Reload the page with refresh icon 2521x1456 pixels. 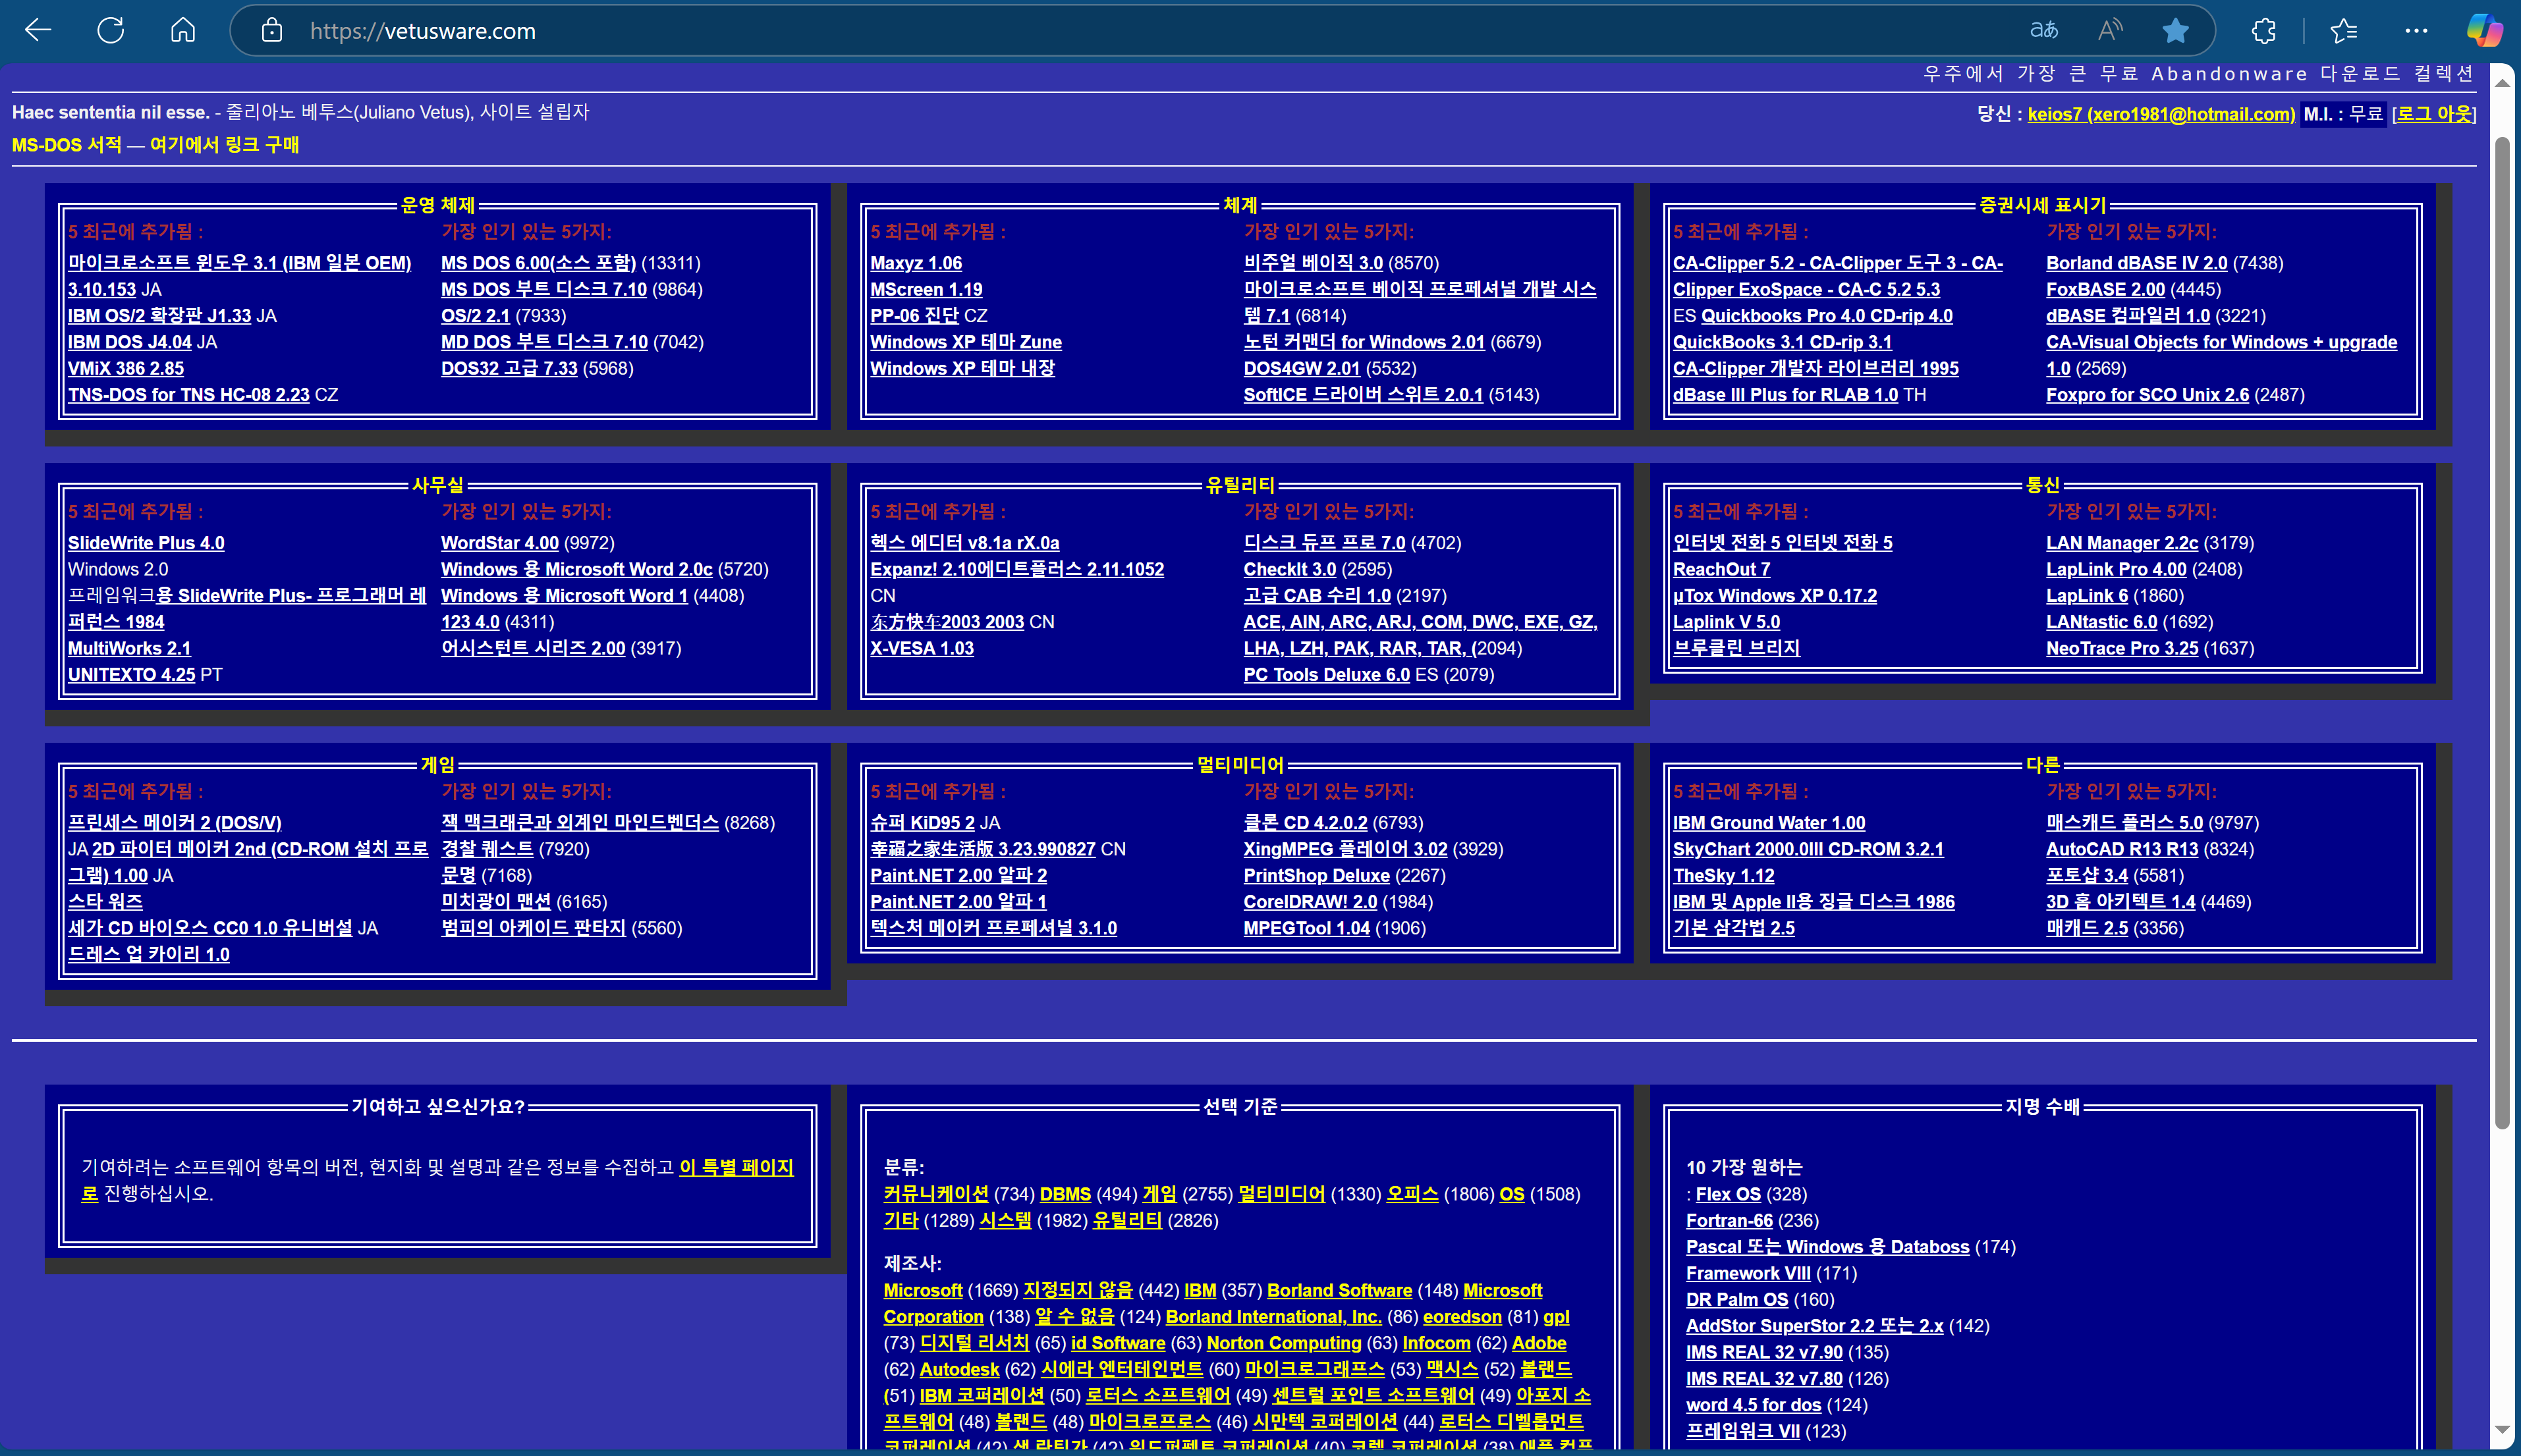point(110,31)
